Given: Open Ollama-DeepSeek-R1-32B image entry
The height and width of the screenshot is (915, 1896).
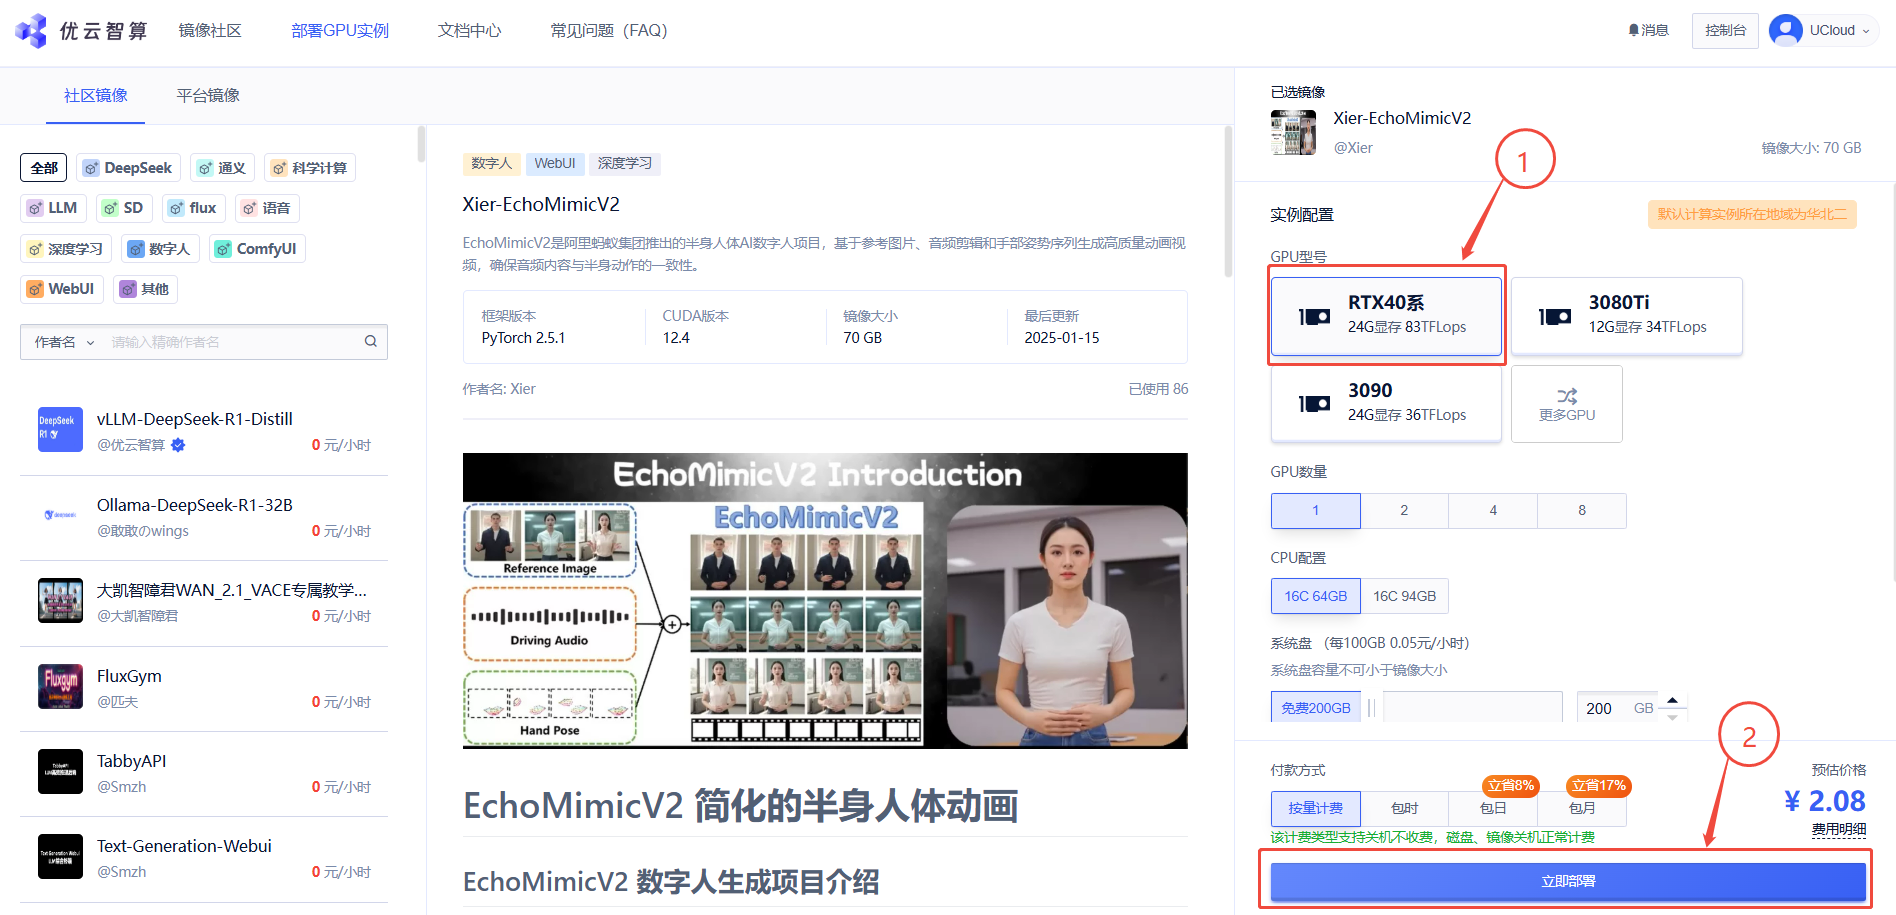Looking at the screenshot, I should [x=204, y=517].
